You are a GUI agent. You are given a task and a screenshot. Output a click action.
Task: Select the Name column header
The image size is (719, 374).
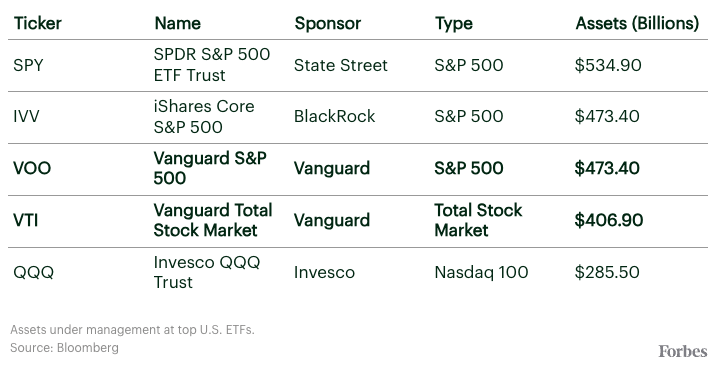(177, 23)
